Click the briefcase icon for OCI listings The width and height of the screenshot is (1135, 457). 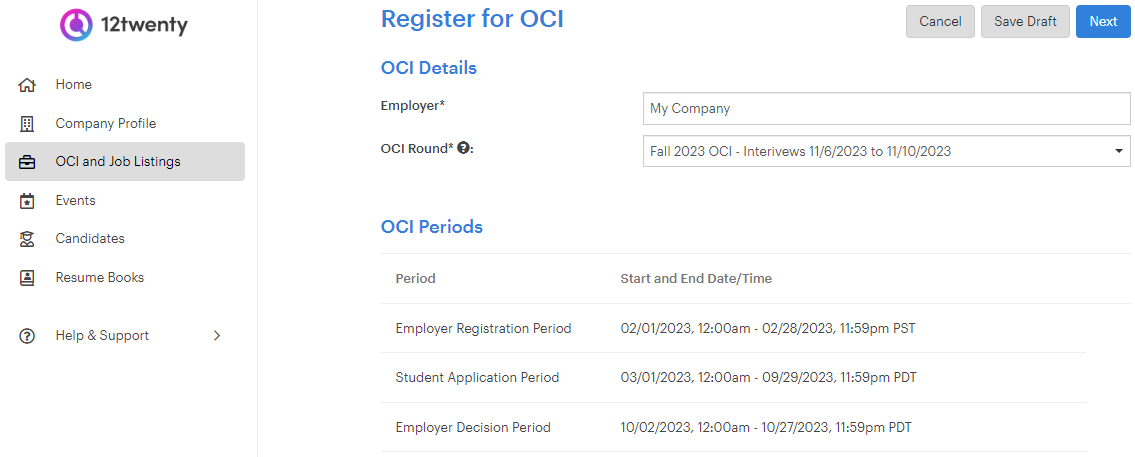pos(27,162)
